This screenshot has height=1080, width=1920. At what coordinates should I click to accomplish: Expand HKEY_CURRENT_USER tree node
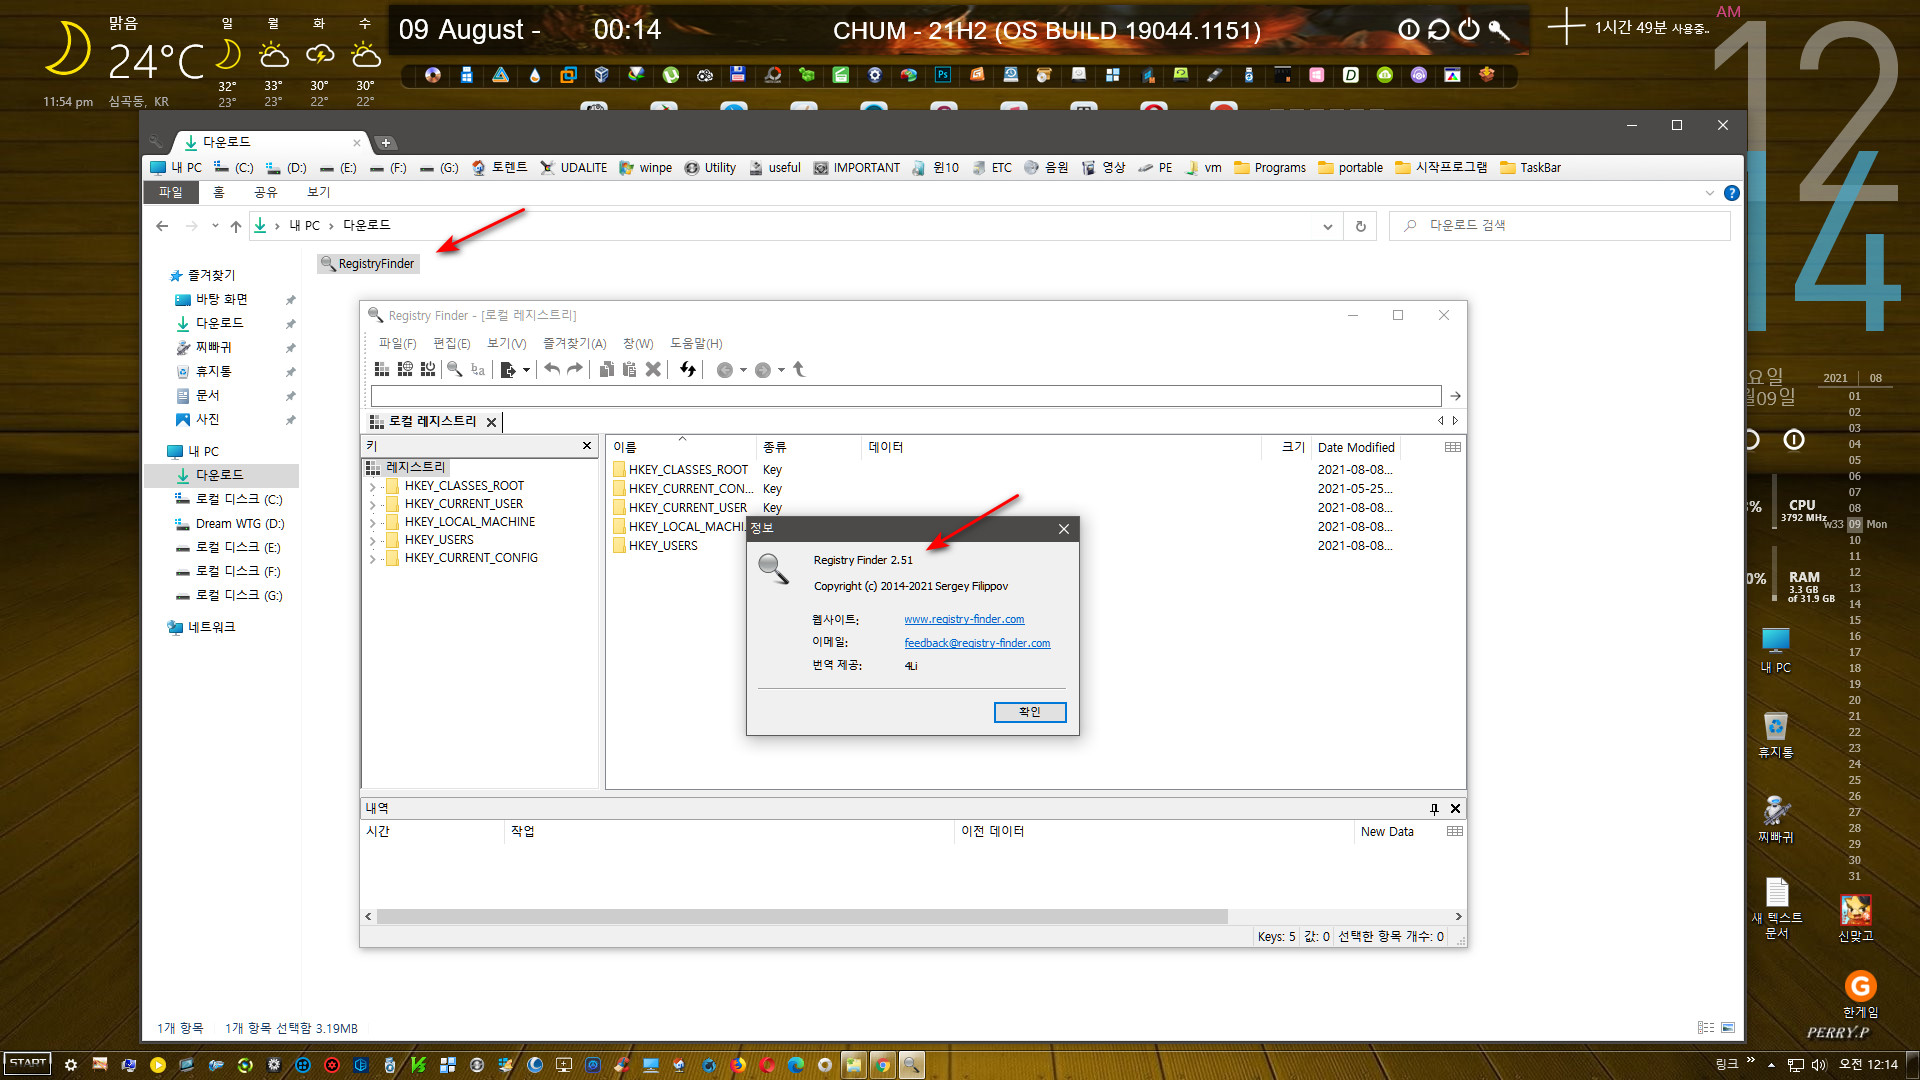click(x=373, y=505)
